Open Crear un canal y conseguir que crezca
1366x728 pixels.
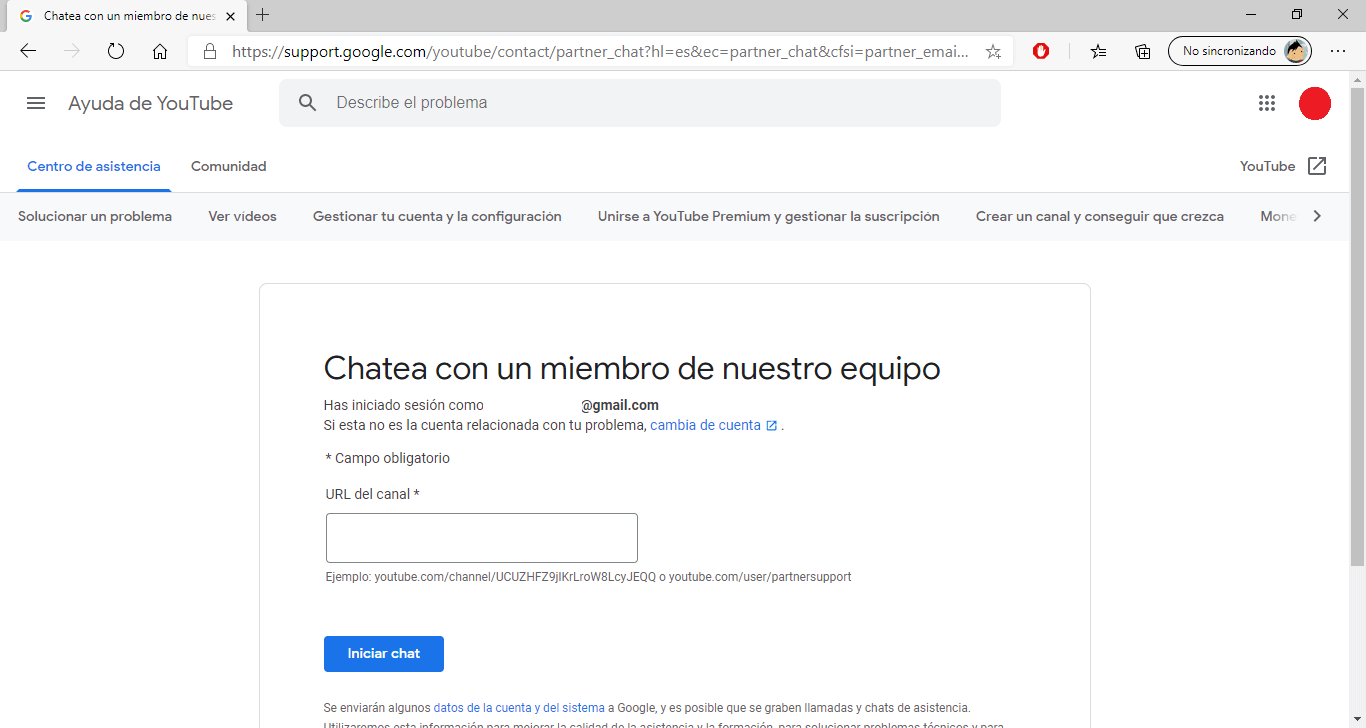[x=1100, y=216]
